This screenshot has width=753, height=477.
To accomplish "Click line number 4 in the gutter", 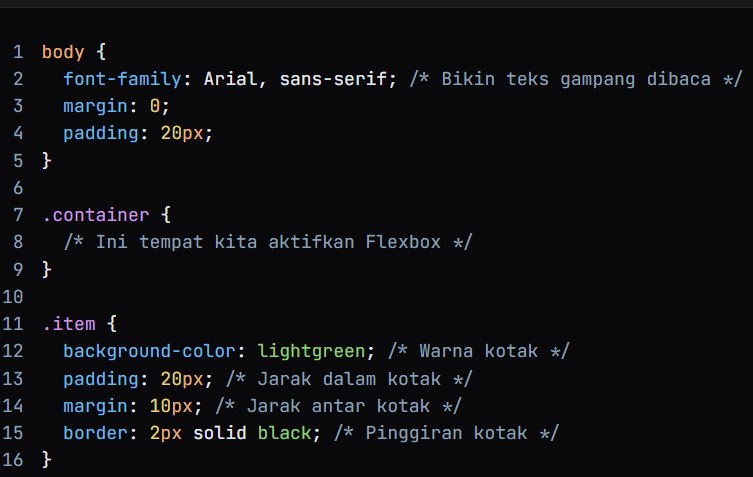I will [18, 133].
